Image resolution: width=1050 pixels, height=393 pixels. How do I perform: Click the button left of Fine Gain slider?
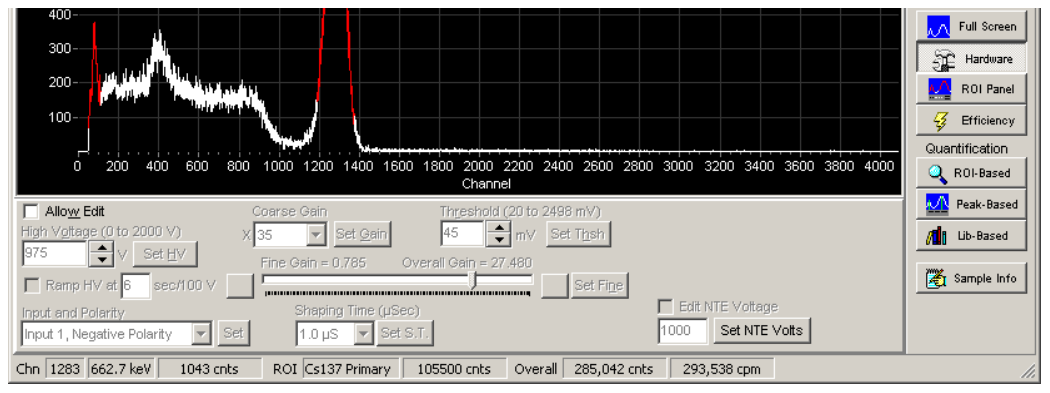point(241,285)
